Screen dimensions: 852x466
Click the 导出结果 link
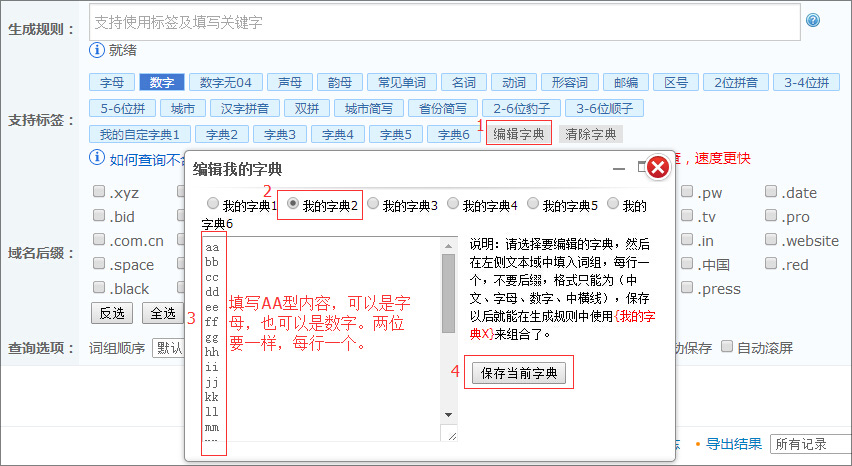point(733,444)
